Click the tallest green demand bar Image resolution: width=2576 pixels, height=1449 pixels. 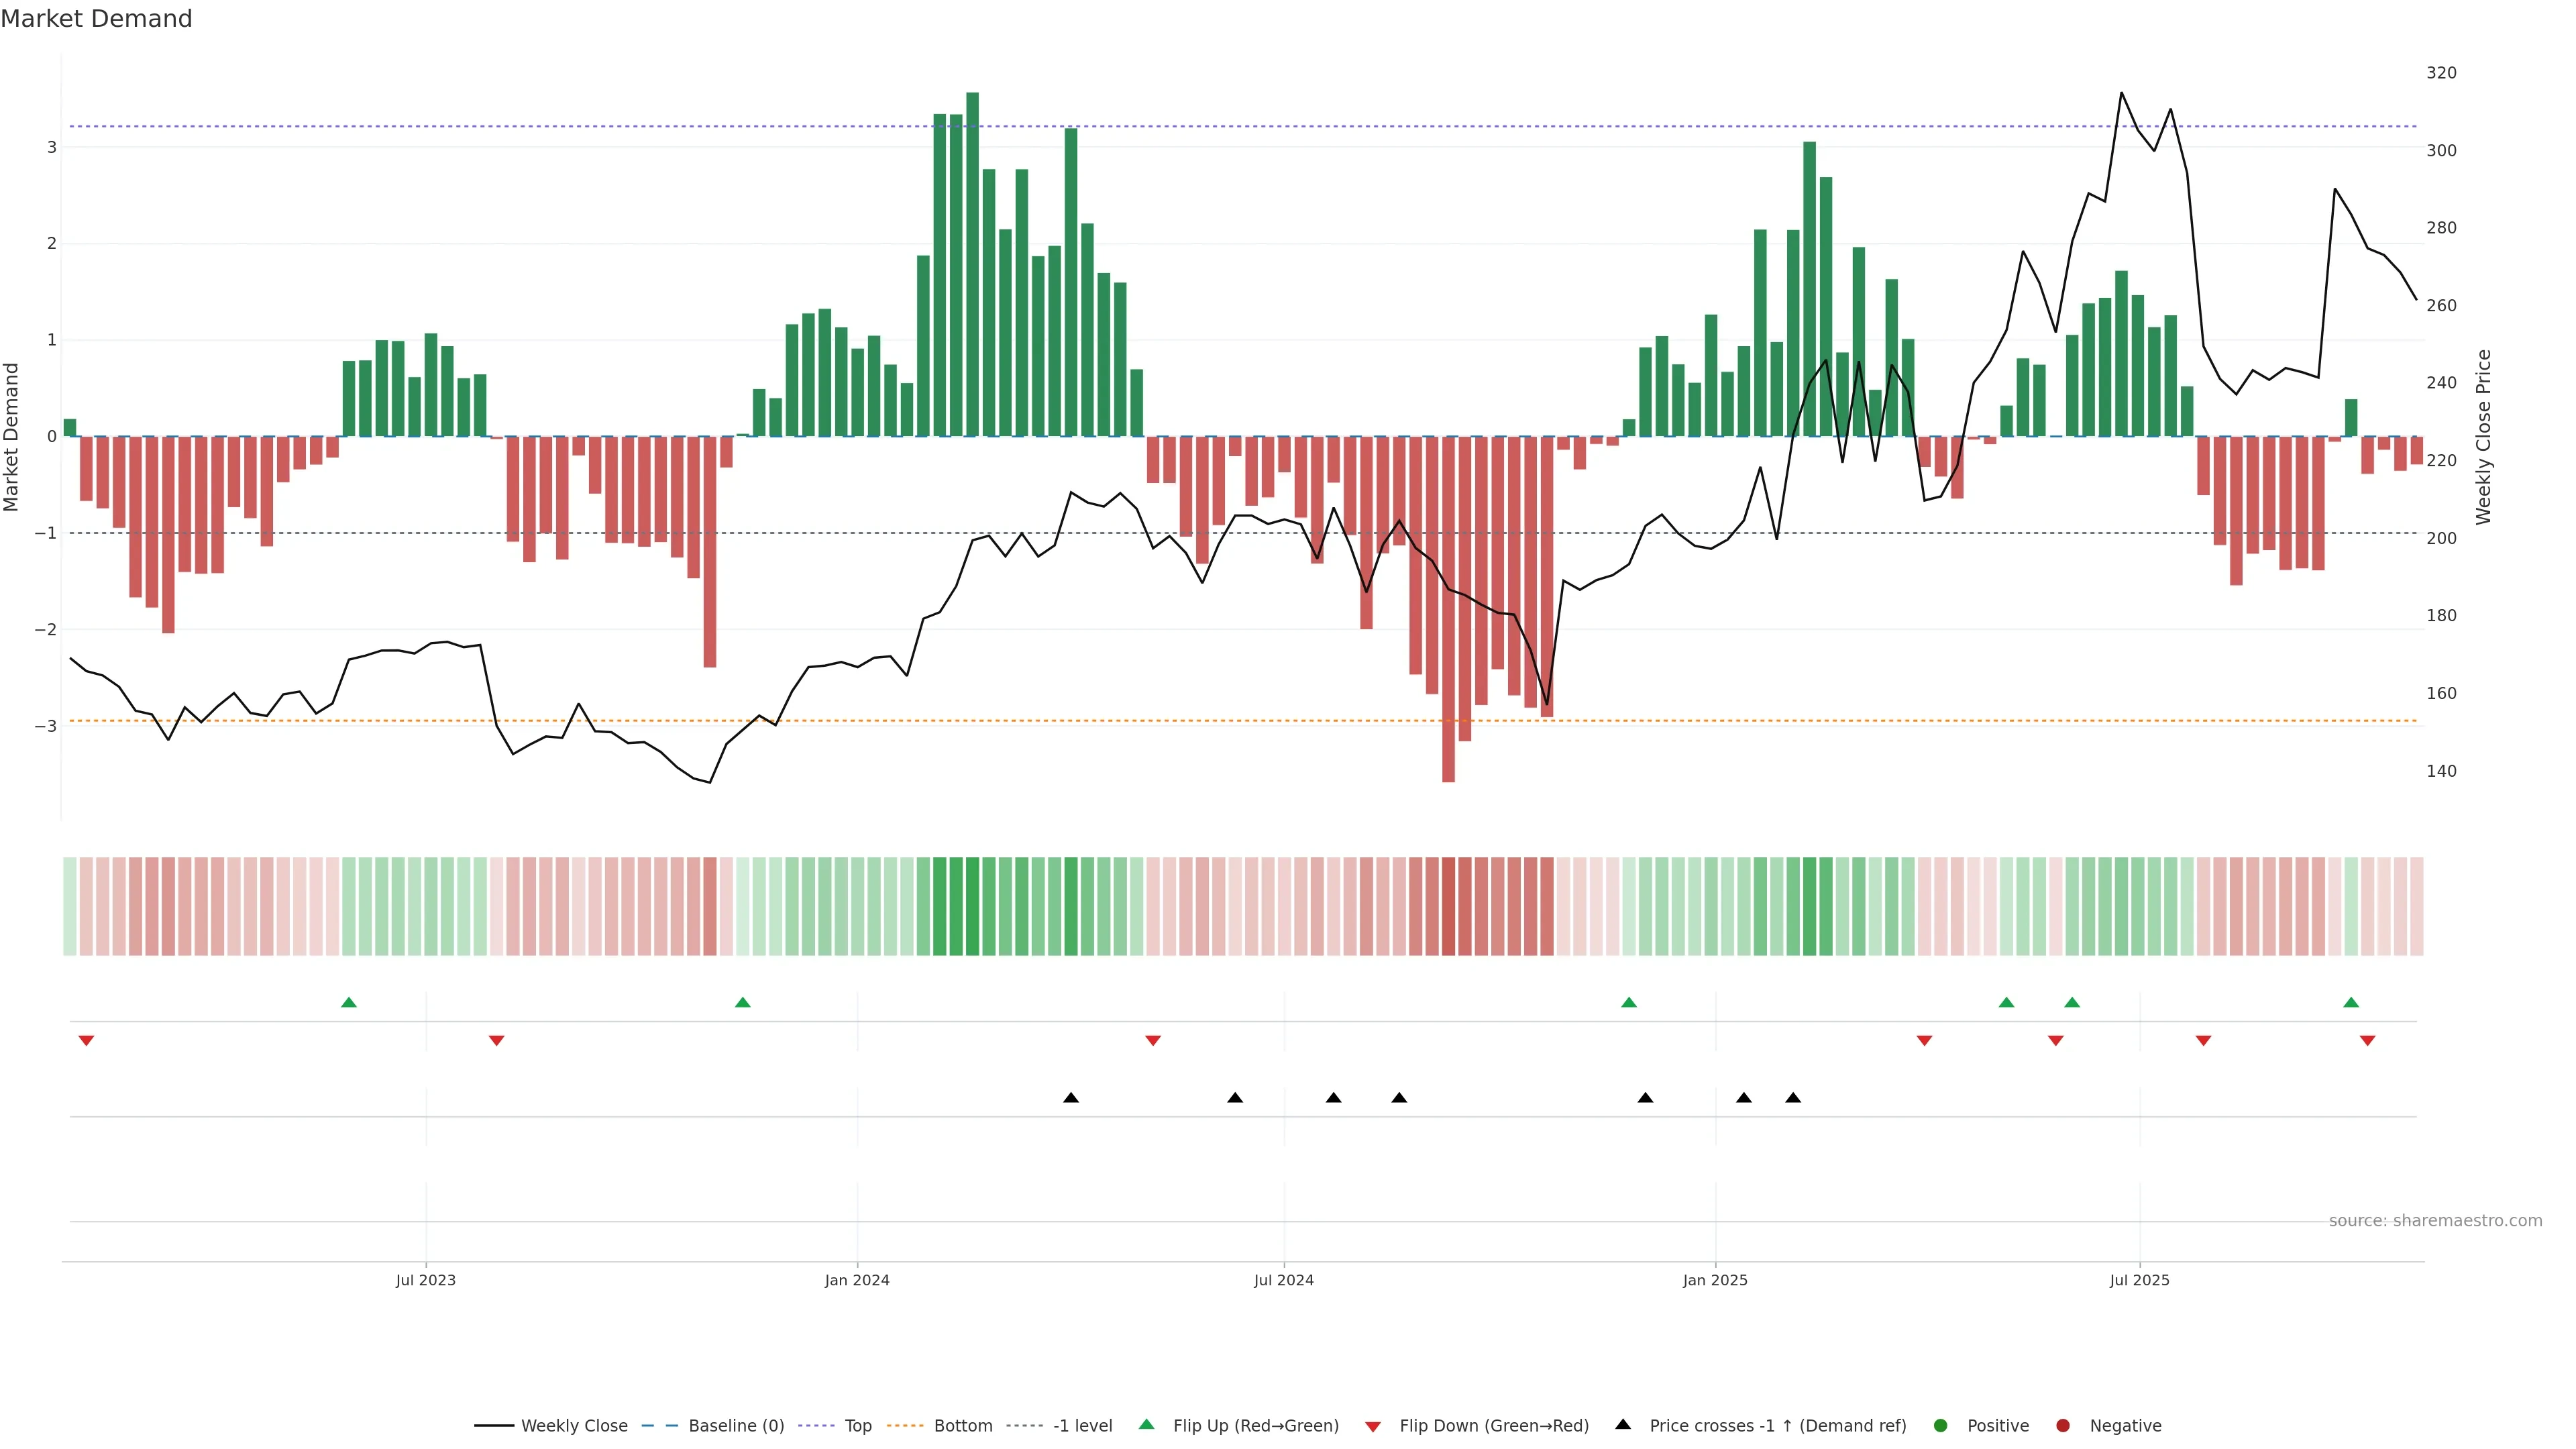(972, 265)
